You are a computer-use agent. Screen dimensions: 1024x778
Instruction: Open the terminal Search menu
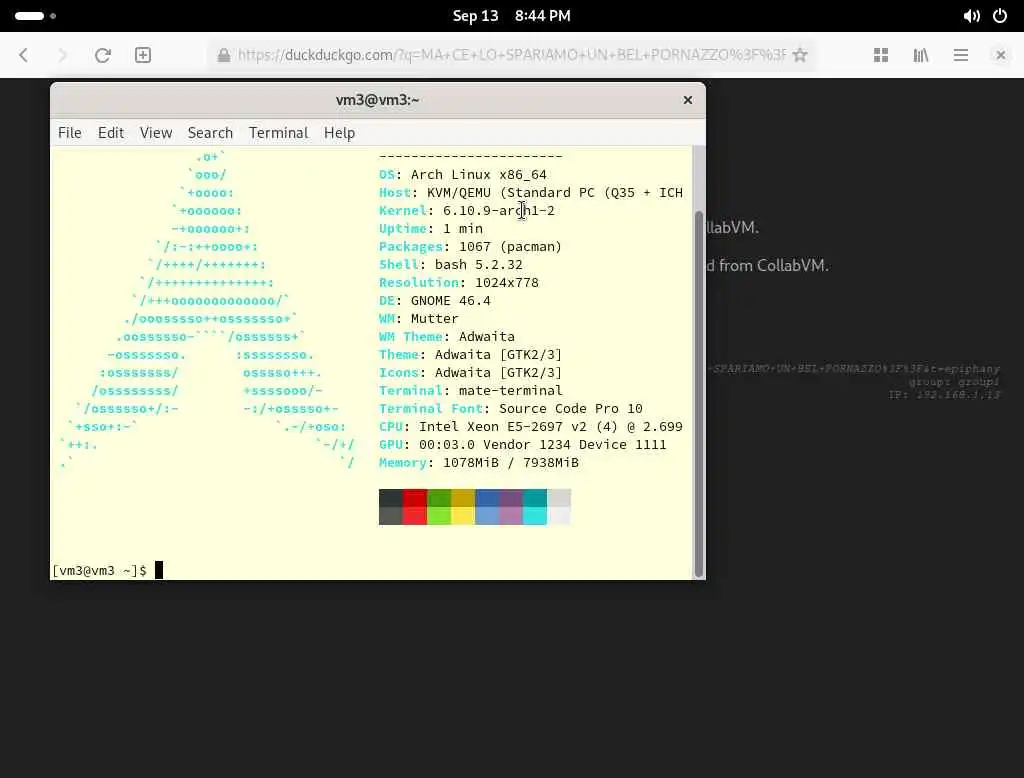pyautogui.click(x=210, y=133)
